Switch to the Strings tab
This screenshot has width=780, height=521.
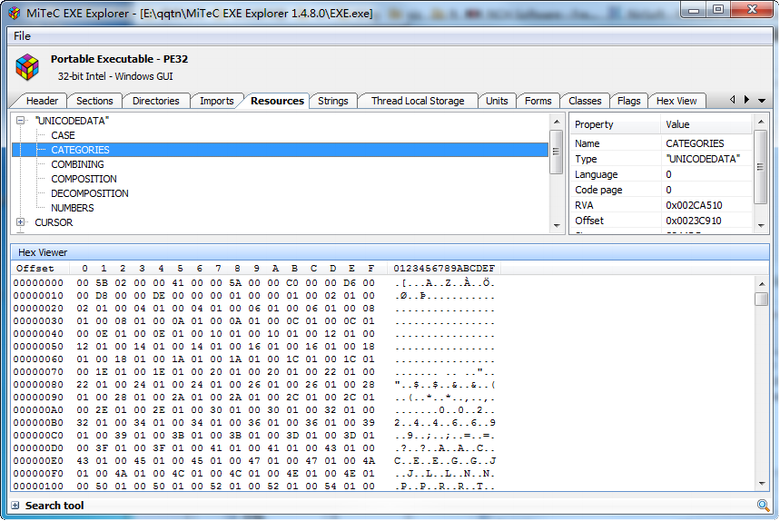tap(333, 101)
